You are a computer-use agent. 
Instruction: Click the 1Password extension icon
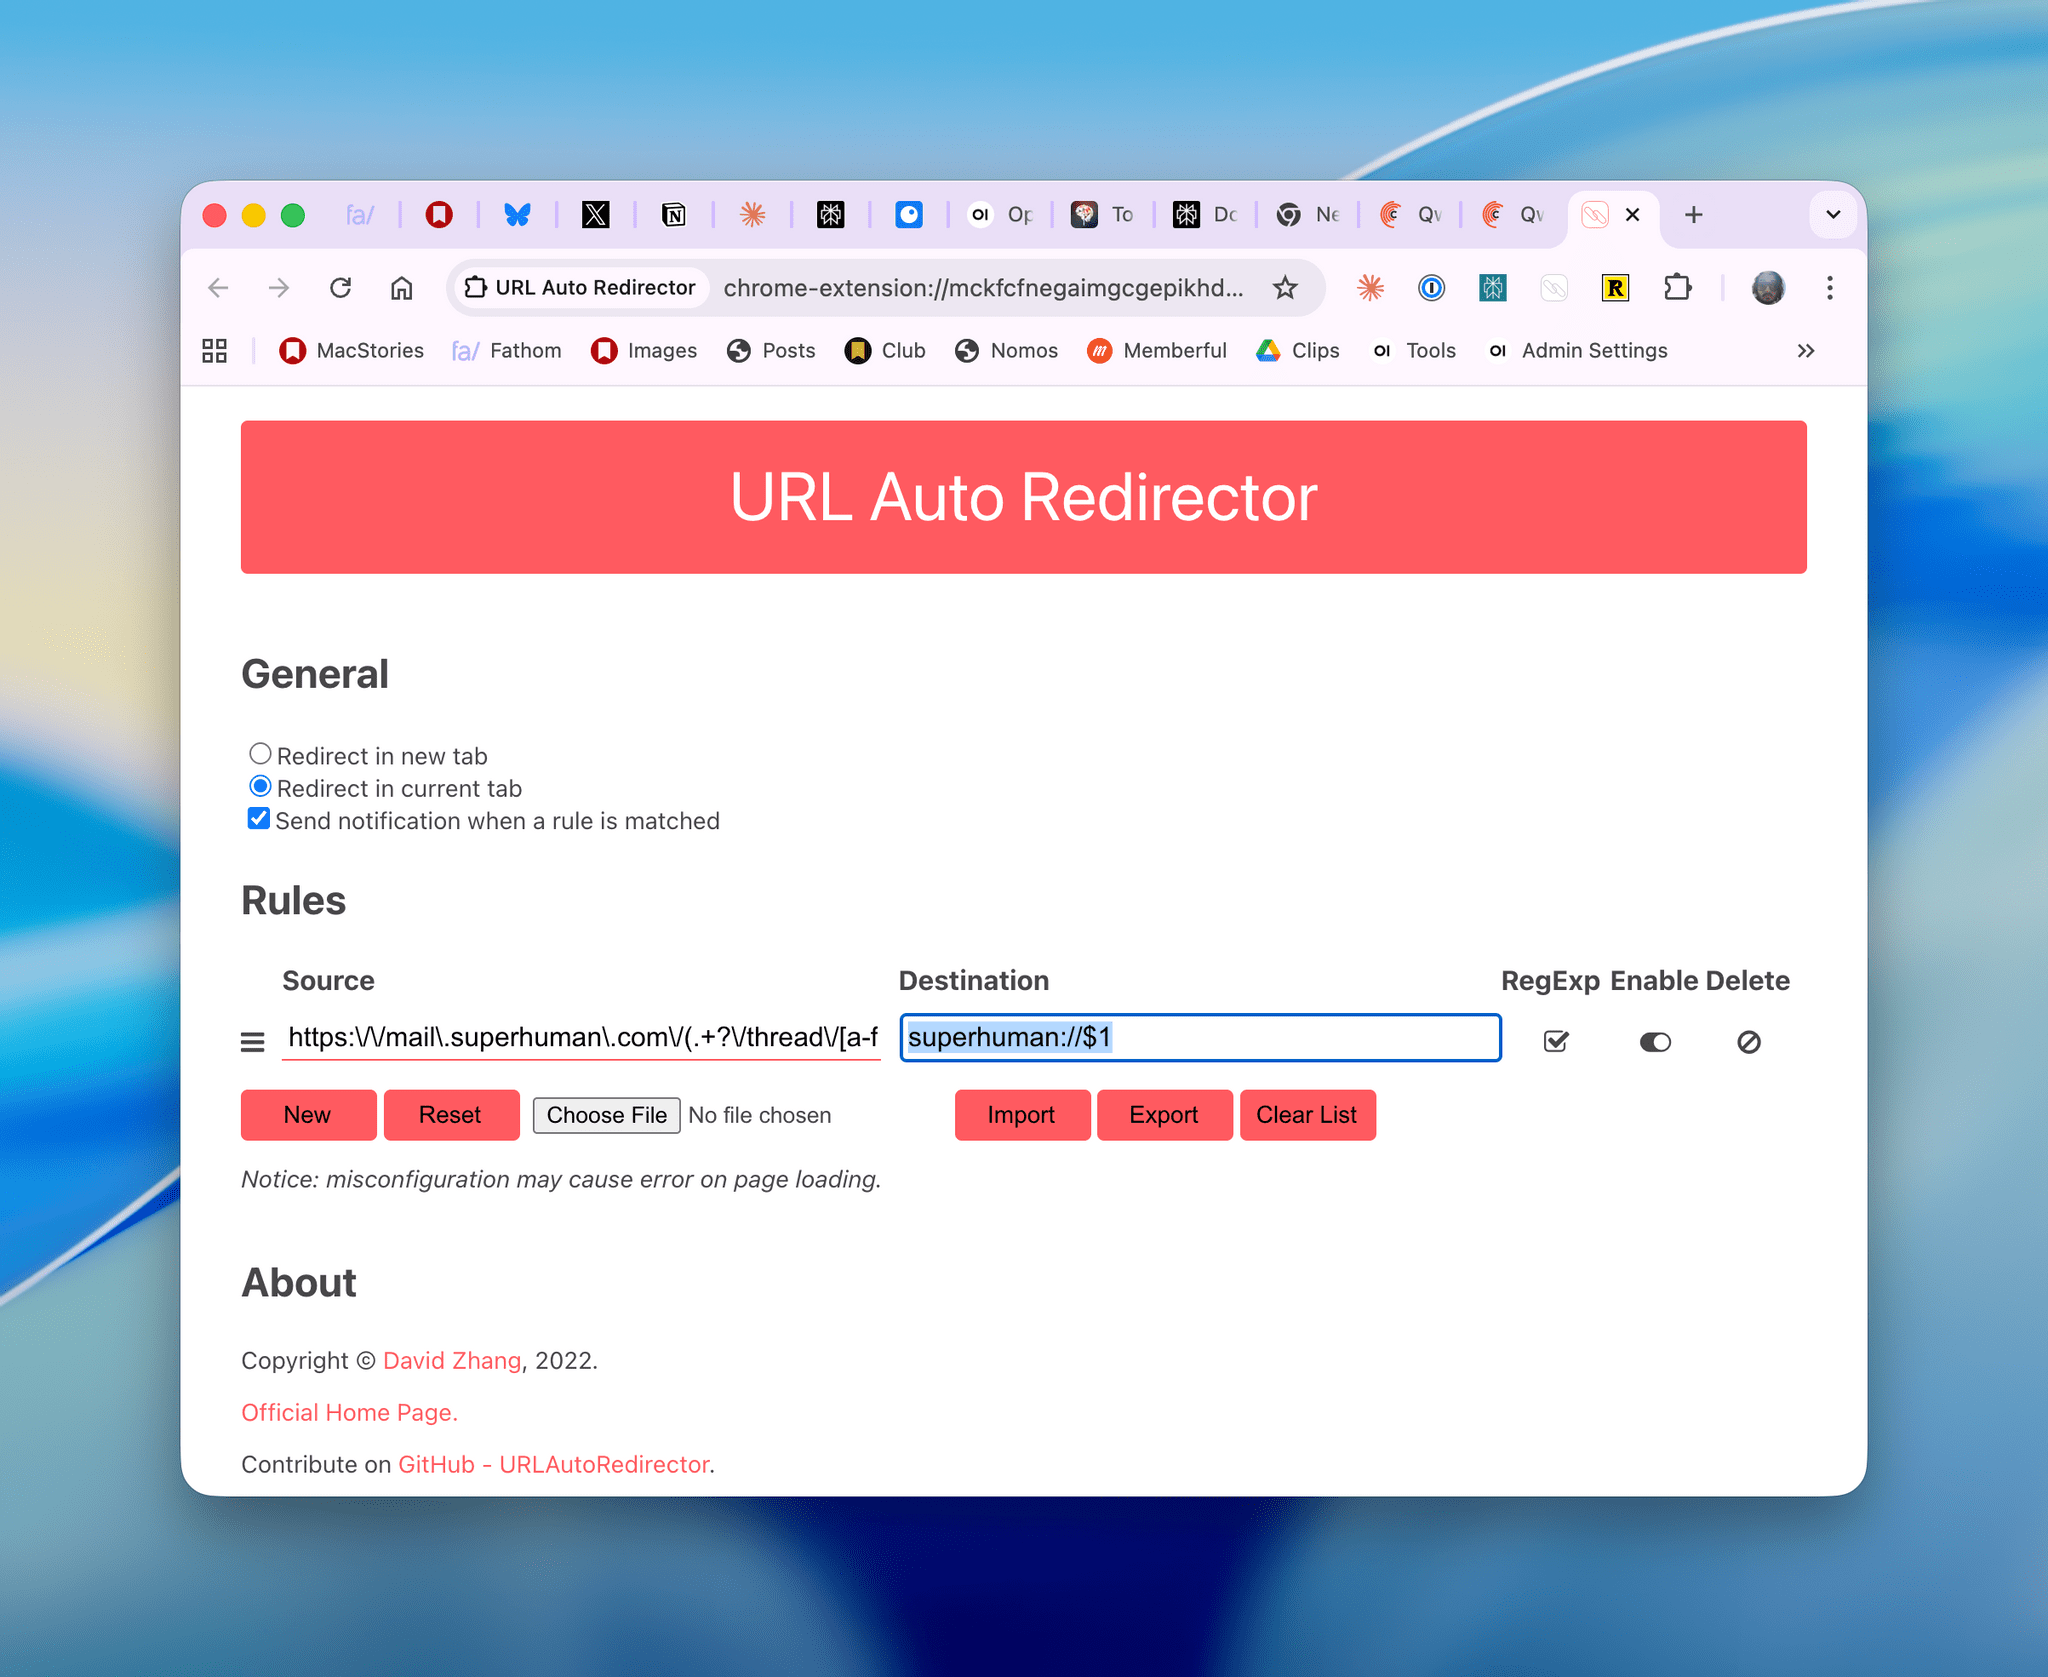[1431, 288]
